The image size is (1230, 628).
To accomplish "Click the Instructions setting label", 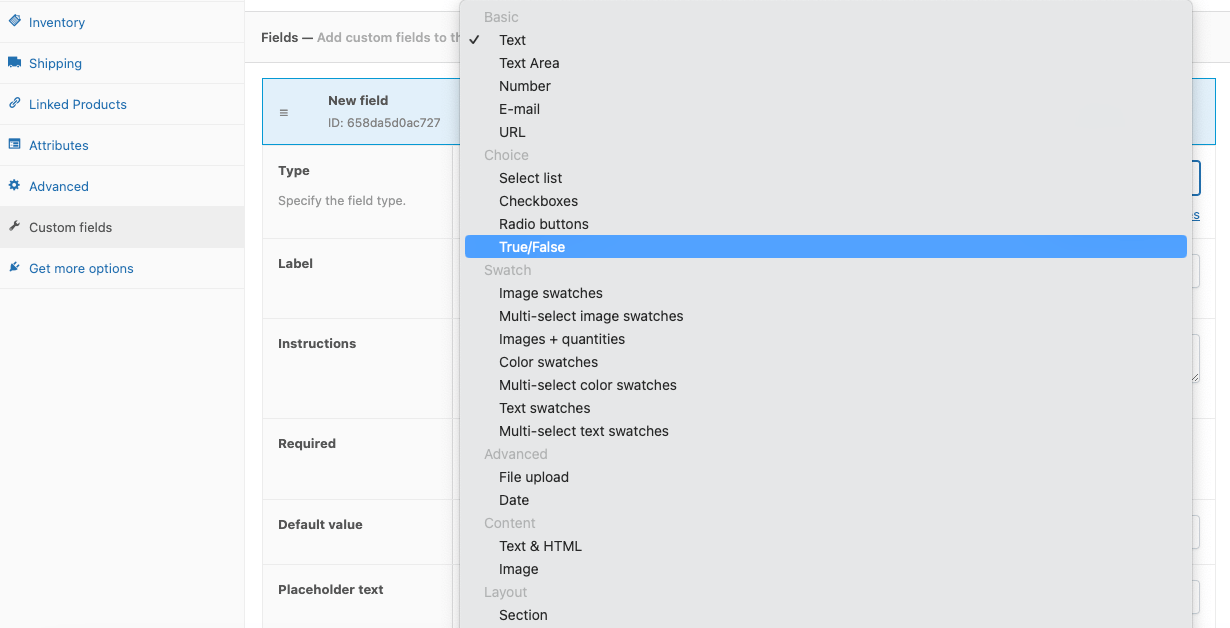I will tap(317, 344).
